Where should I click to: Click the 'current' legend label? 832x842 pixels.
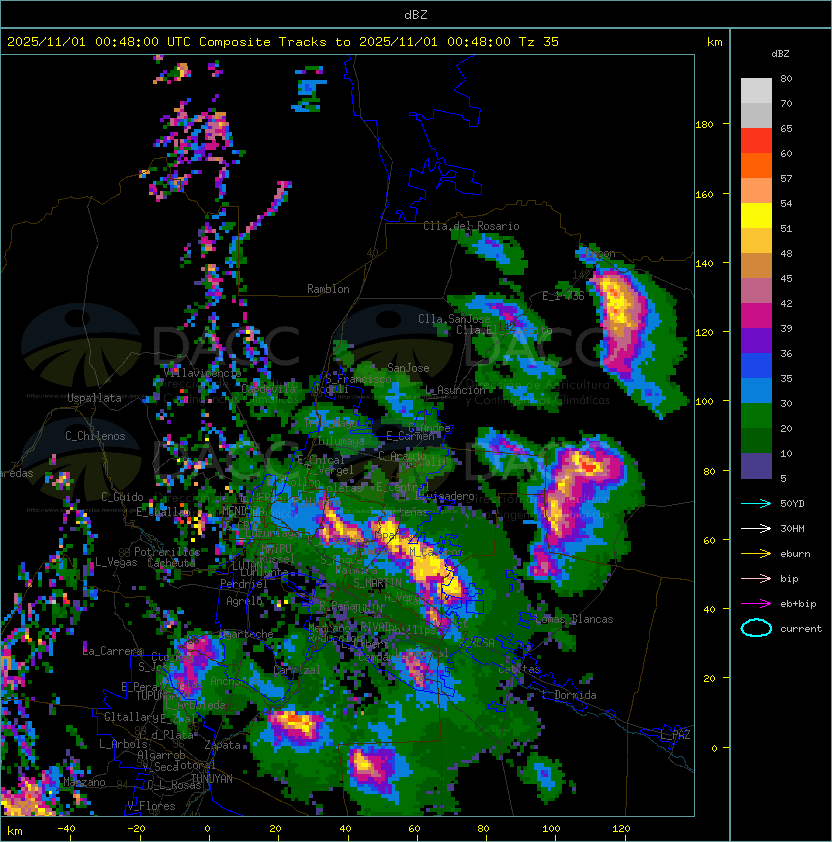(x=801, y=629)
